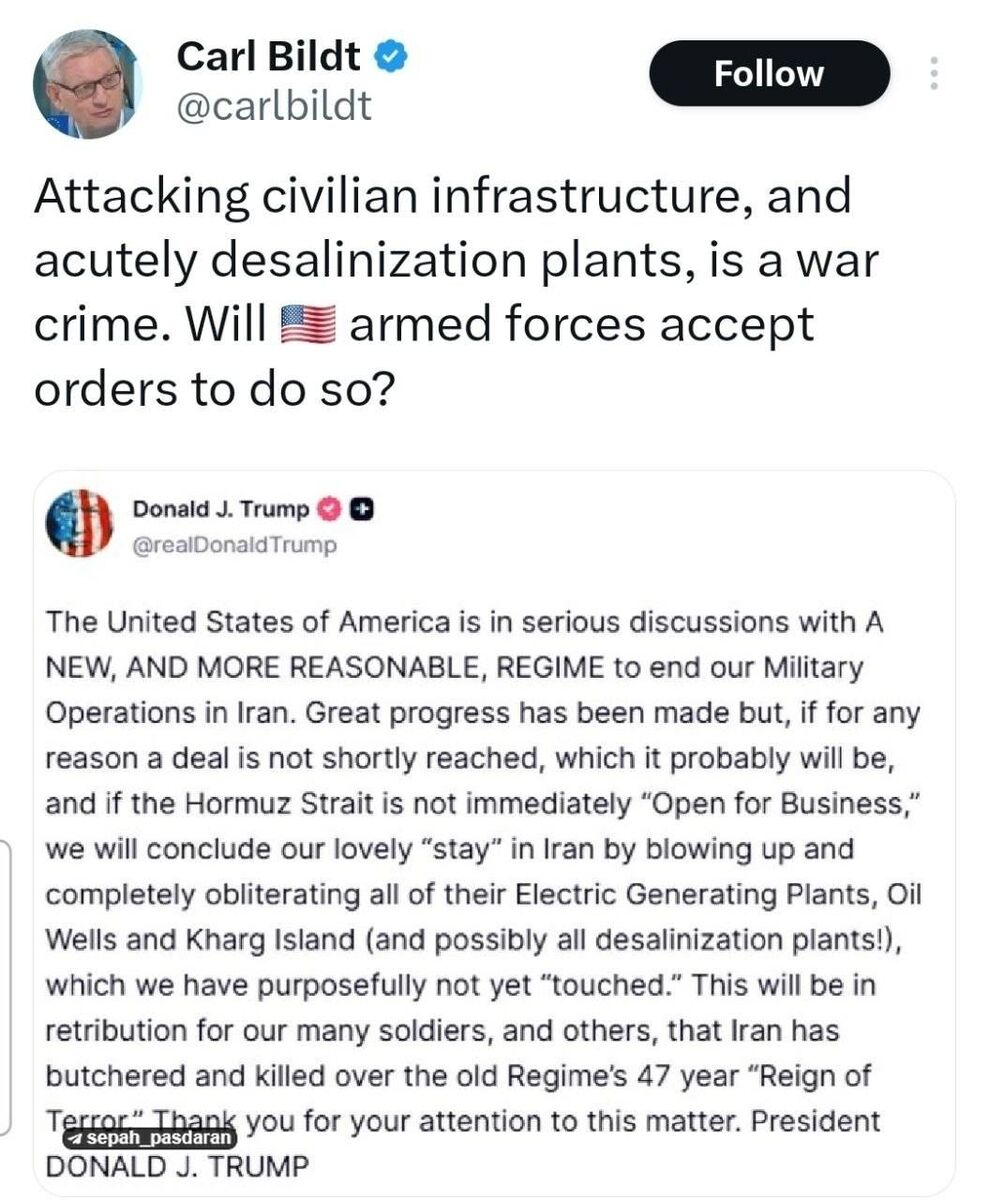This screenshot has width=989, height=1200.
Task: Click the "Open for Business" quoted phrase
Action: pyautogui.click(x=771, y=803)
